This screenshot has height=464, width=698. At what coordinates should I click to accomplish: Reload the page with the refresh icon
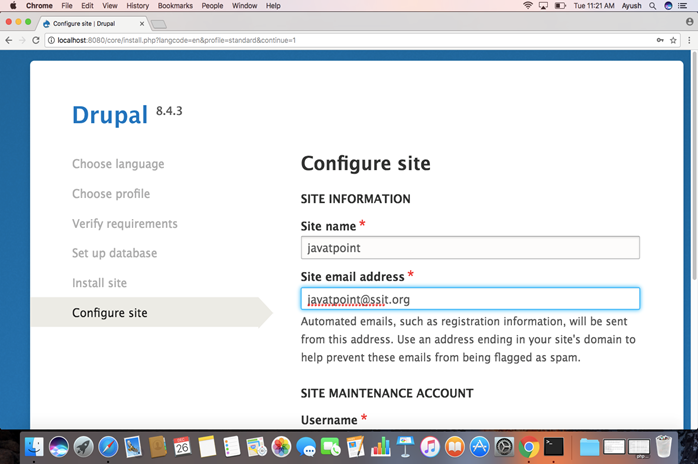(x=36, y=40)
